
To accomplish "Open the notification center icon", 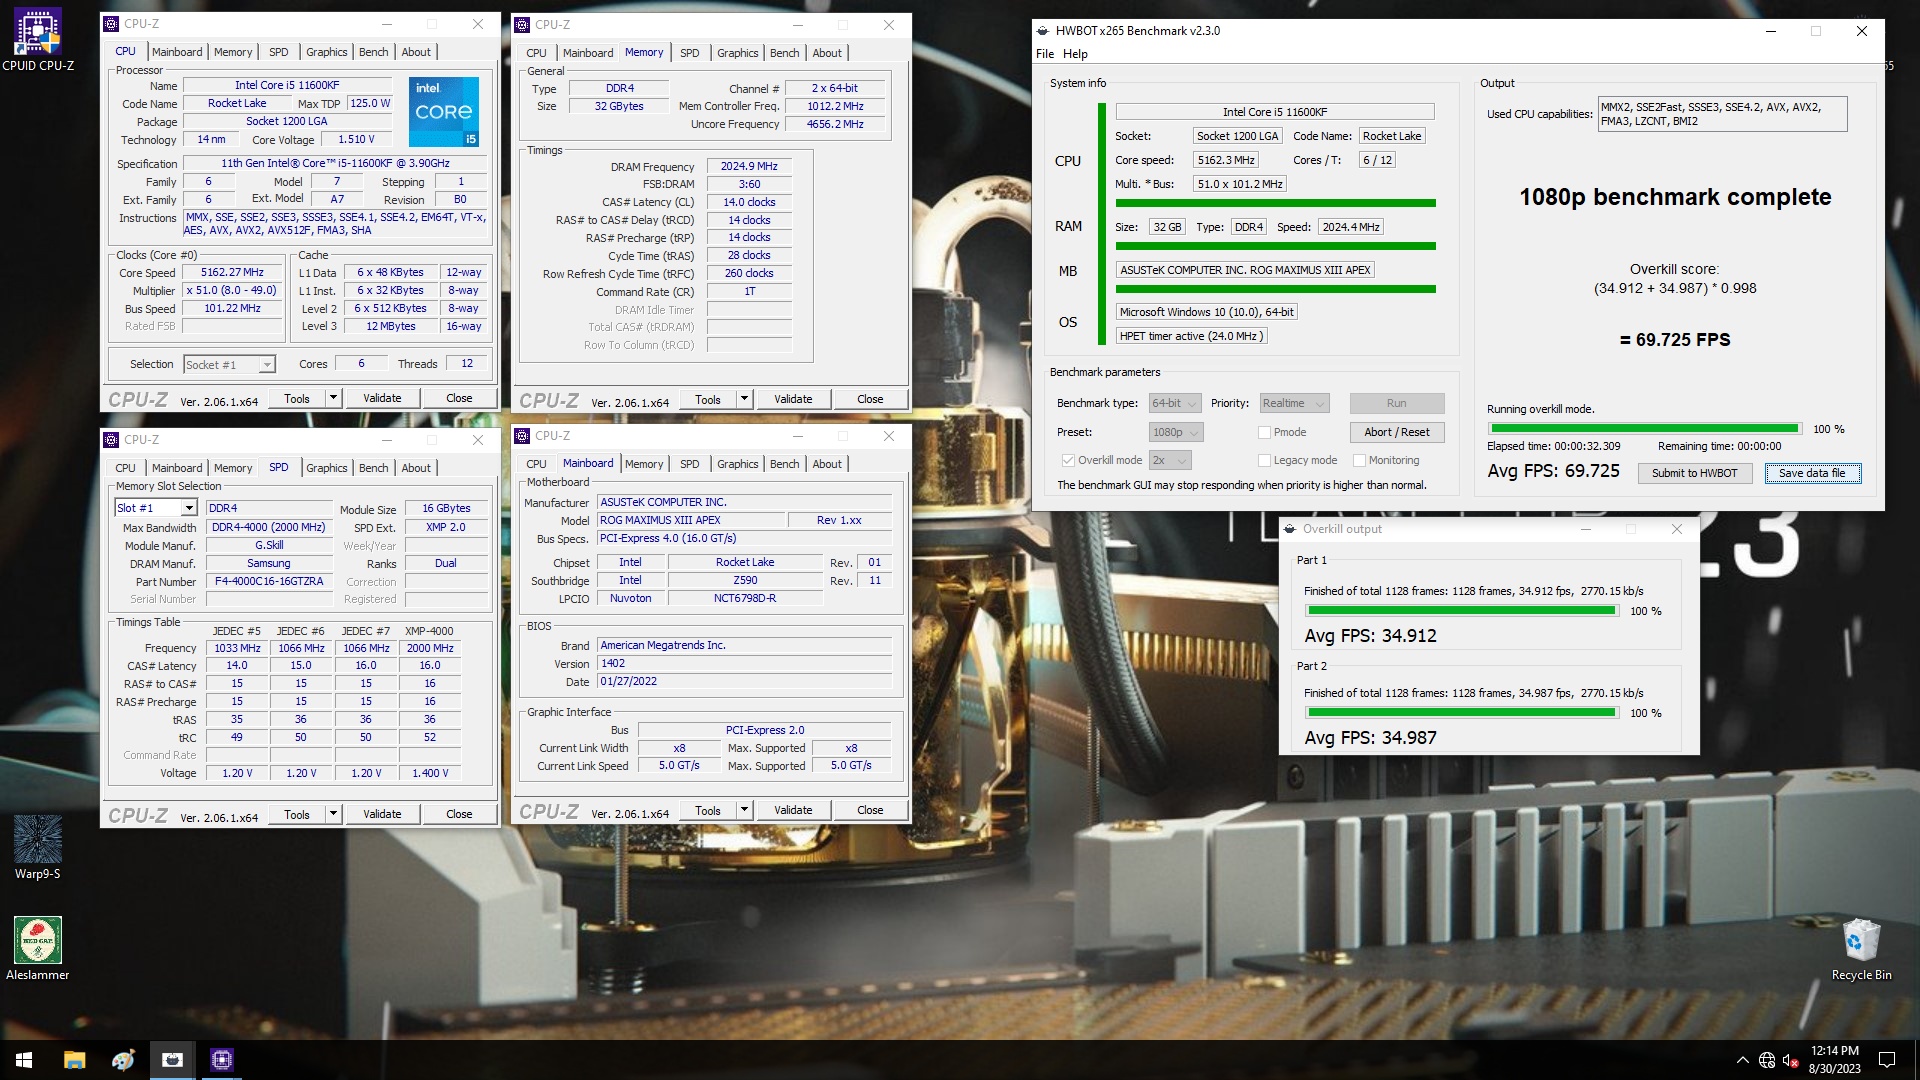I will [1887, 1060].
